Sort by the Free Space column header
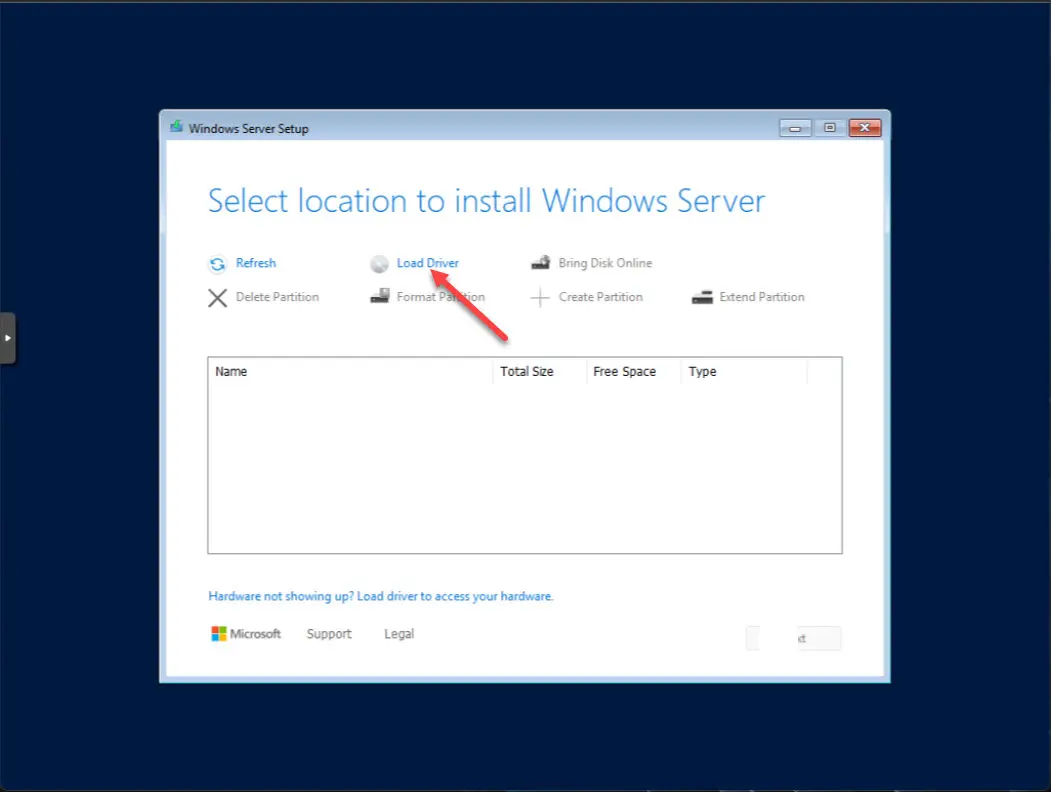 pos(633,371)
